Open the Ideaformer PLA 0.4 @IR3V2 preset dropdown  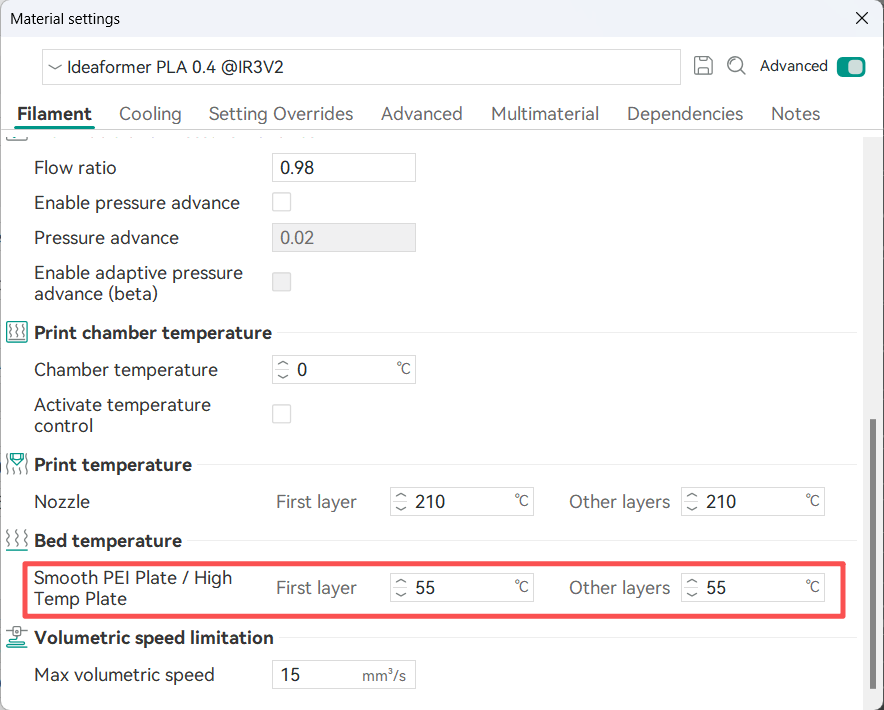pyautogui.click(x=361, y=67)
